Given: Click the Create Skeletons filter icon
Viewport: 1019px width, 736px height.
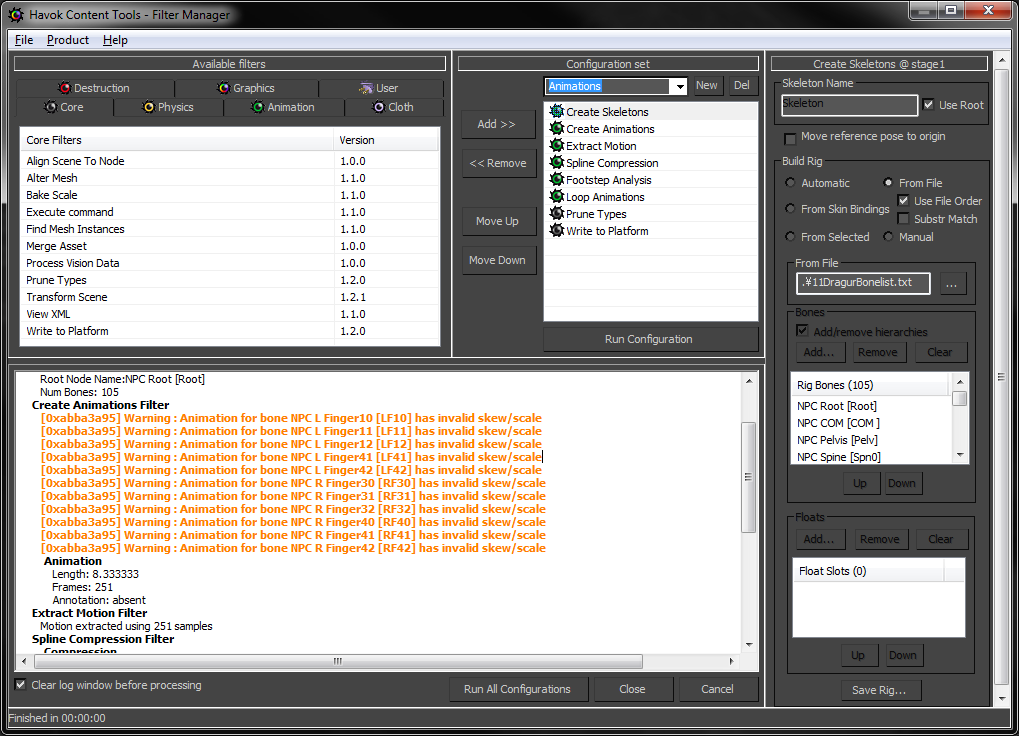Looking at the screenshot, I should (557, 111).
